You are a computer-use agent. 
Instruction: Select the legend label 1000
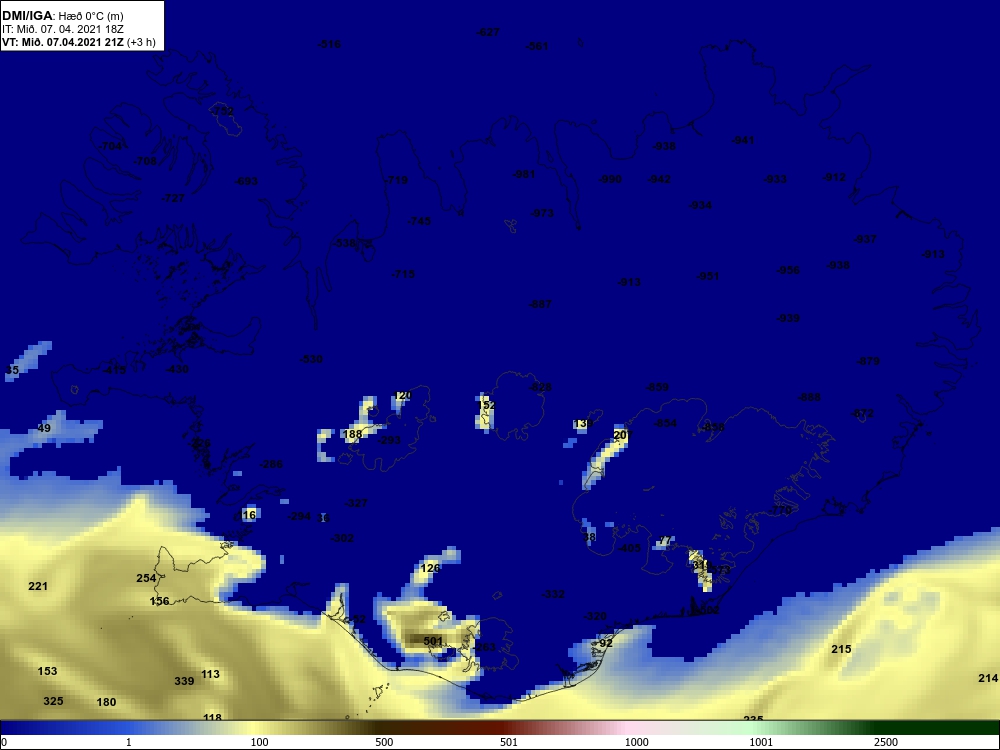636,742
